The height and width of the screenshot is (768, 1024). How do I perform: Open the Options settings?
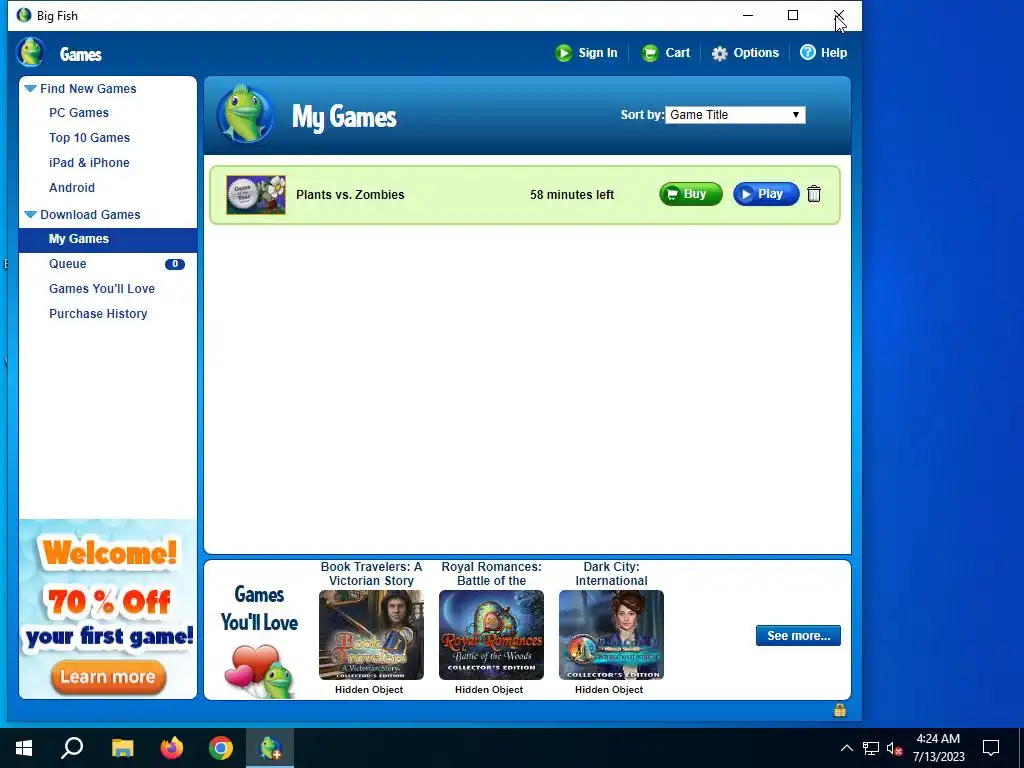click(x=745, y=53)
